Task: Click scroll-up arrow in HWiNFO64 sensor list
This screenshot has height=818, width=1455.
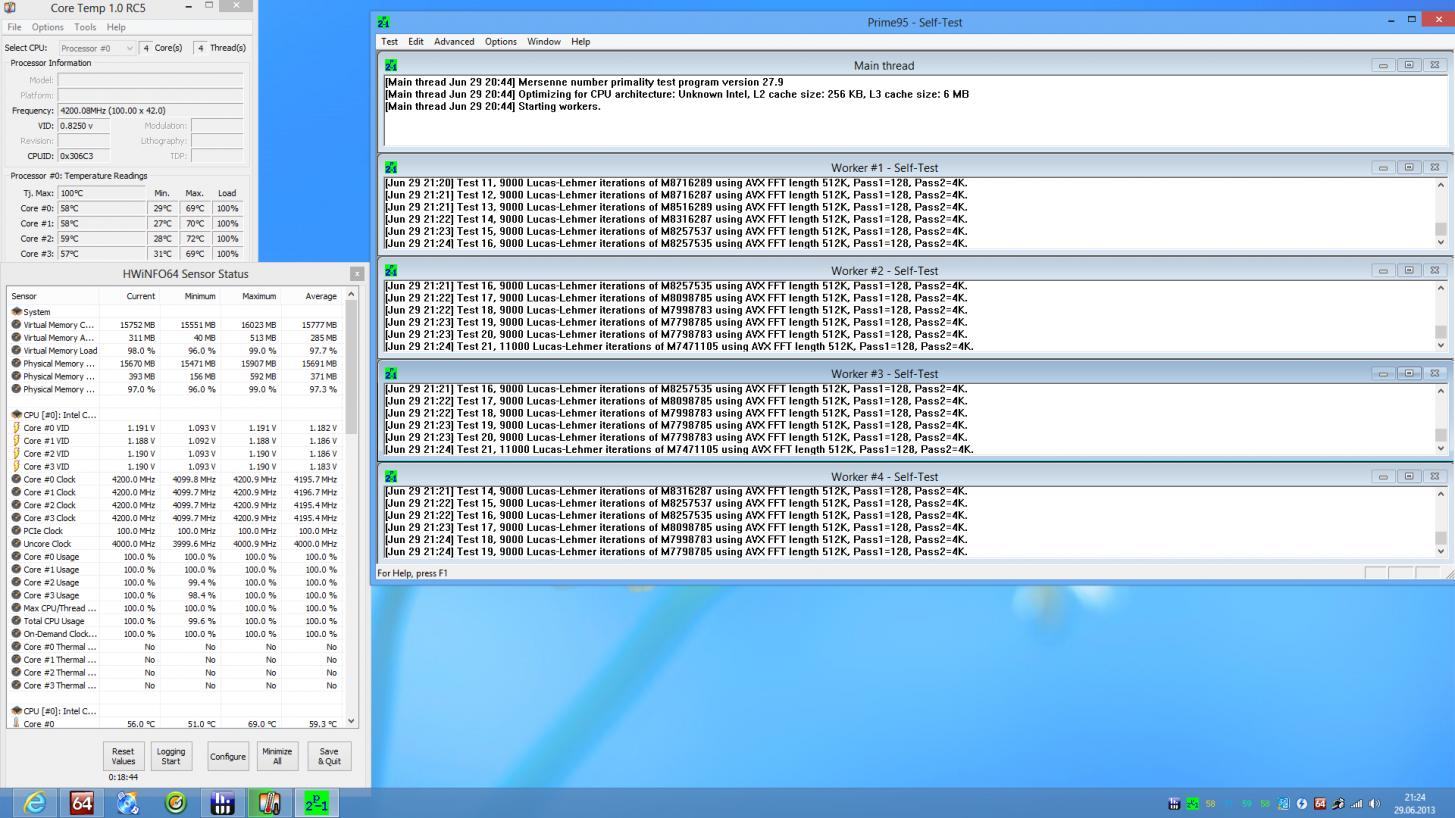Action: pos(351,295)
